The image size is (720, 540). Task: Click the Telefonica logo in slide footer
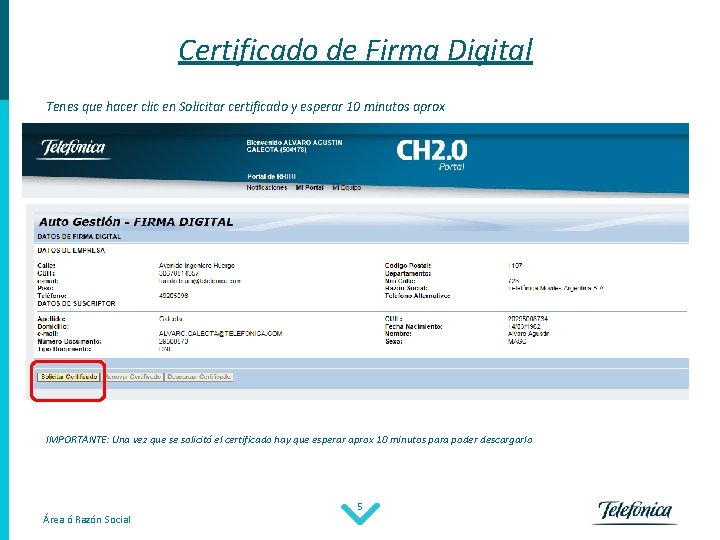[635, 512]
